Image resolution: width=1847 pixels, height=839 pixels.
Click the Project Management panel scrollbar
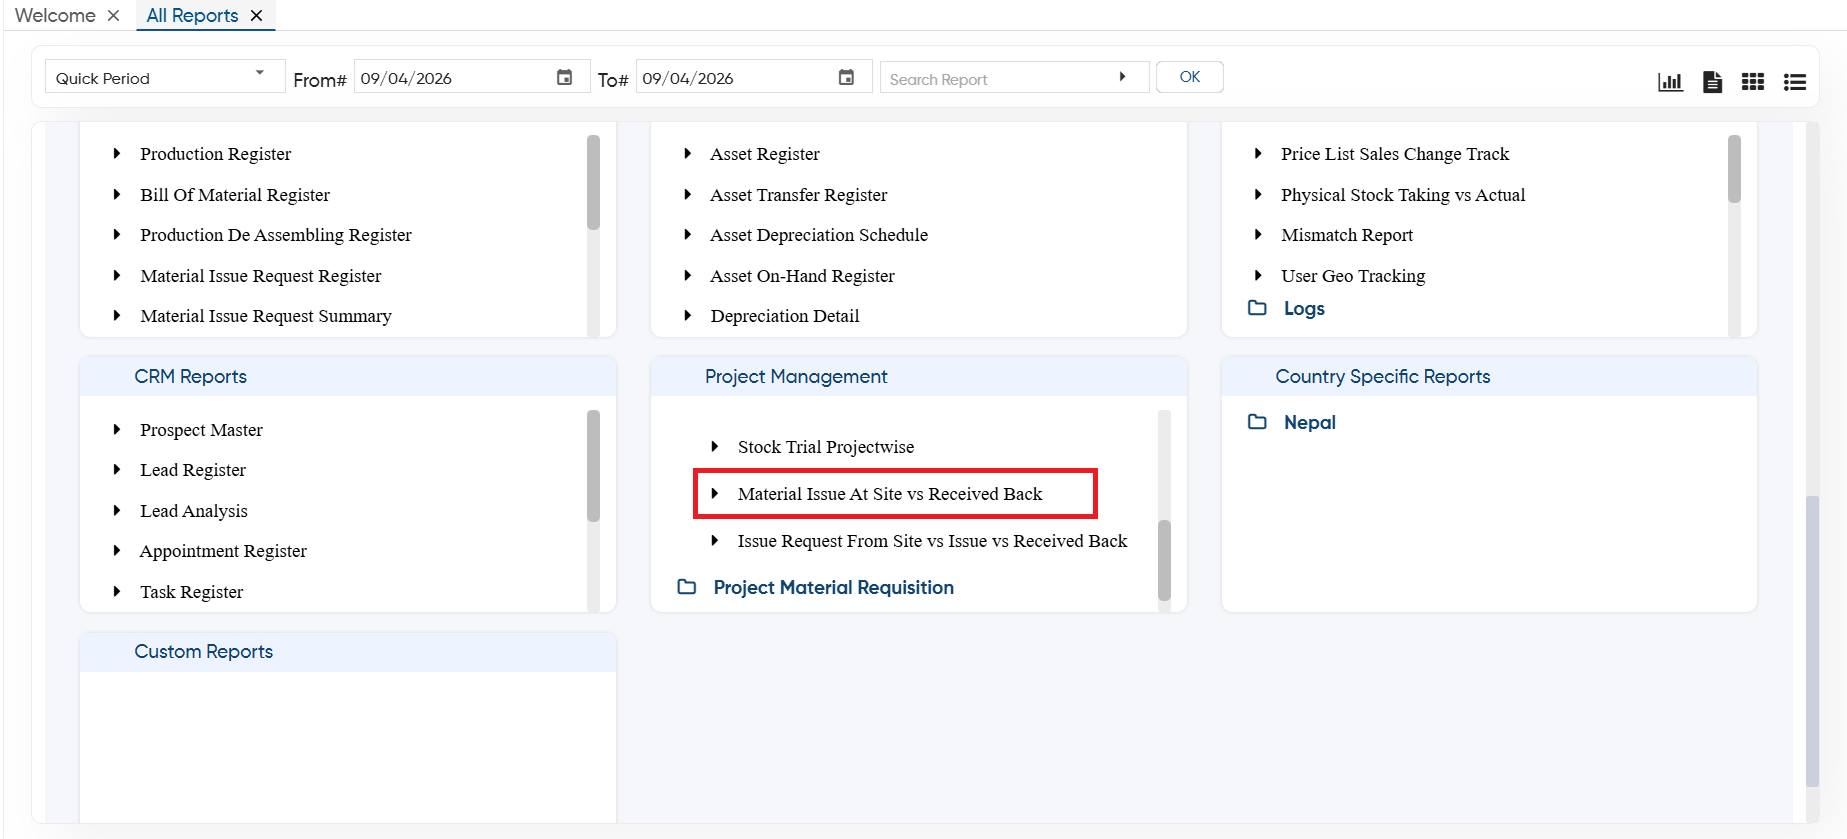click(1164, 560)
